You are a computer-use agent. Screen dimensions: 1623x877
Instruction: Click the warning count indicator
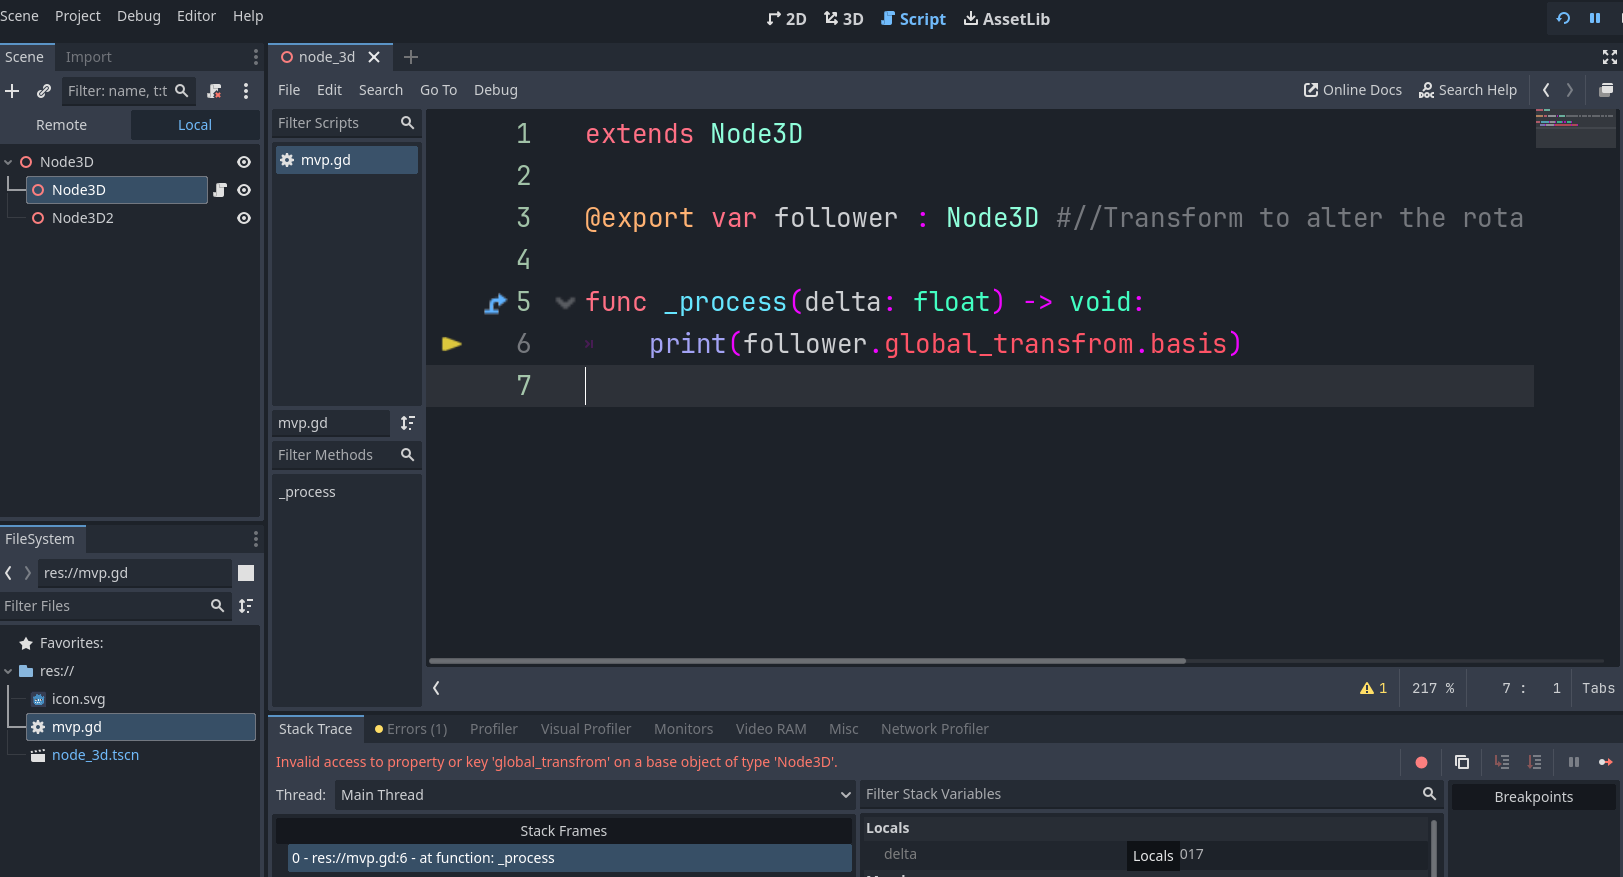point(1373,688)
